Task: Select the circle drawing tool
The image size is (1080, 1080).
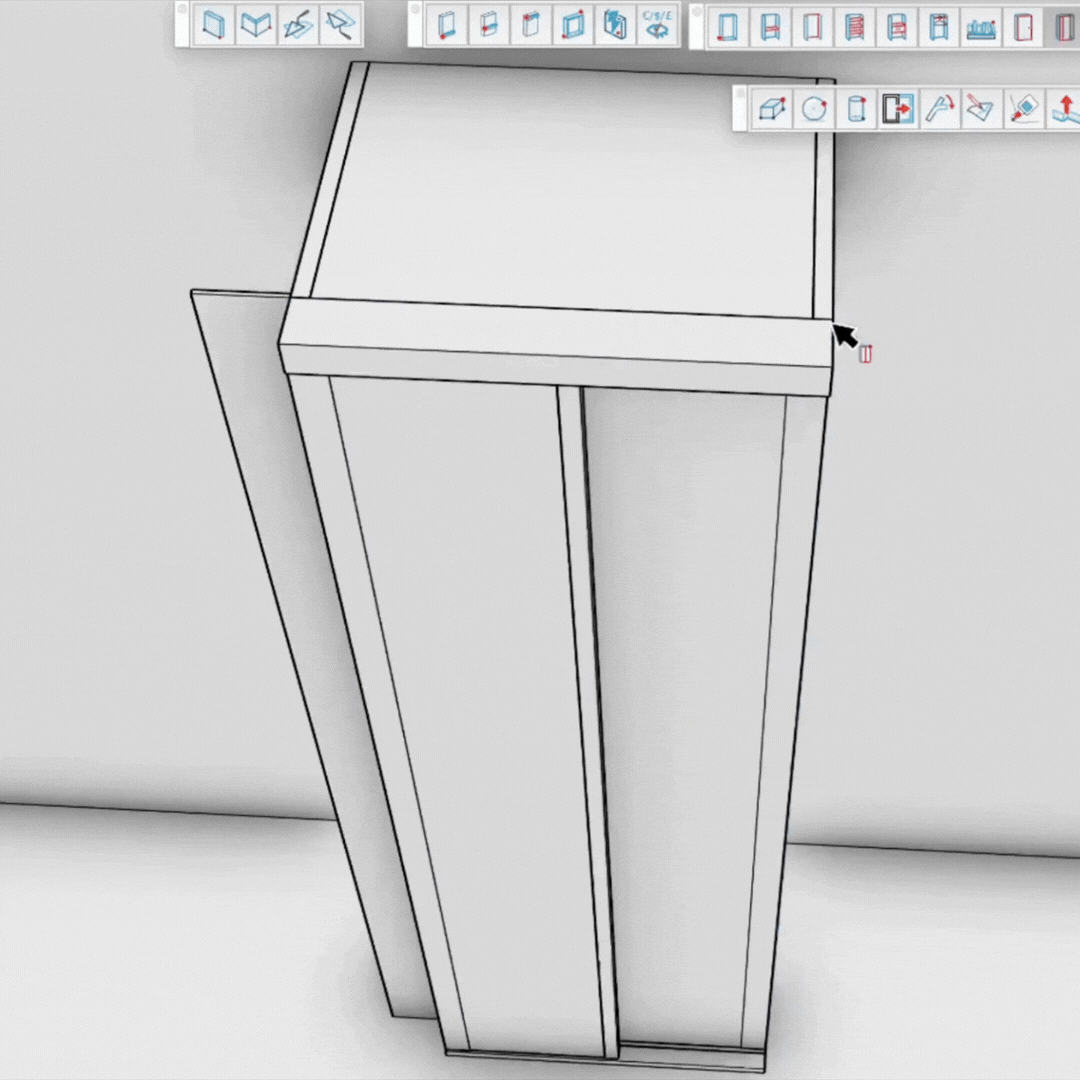Action: [814, 108]
